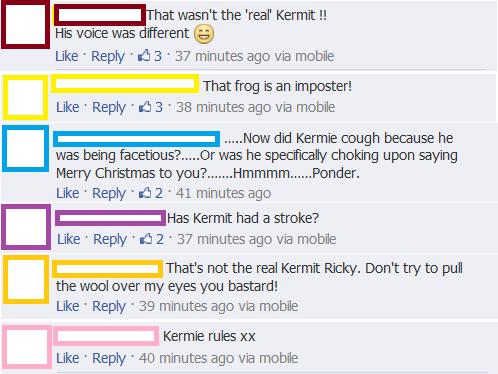The width and height of the screenshot is (498, 374).
Task: Open the dark red-framed commenter avatar
Action: (x=25, y=25)
